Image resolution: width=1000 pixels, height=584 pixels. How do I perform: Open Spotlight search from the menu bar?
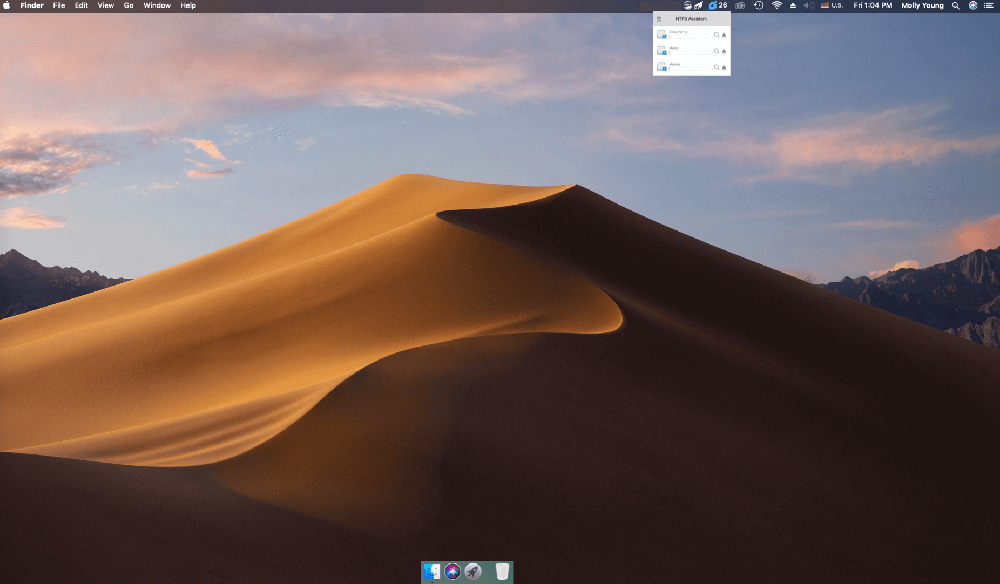tap(955, 5)
